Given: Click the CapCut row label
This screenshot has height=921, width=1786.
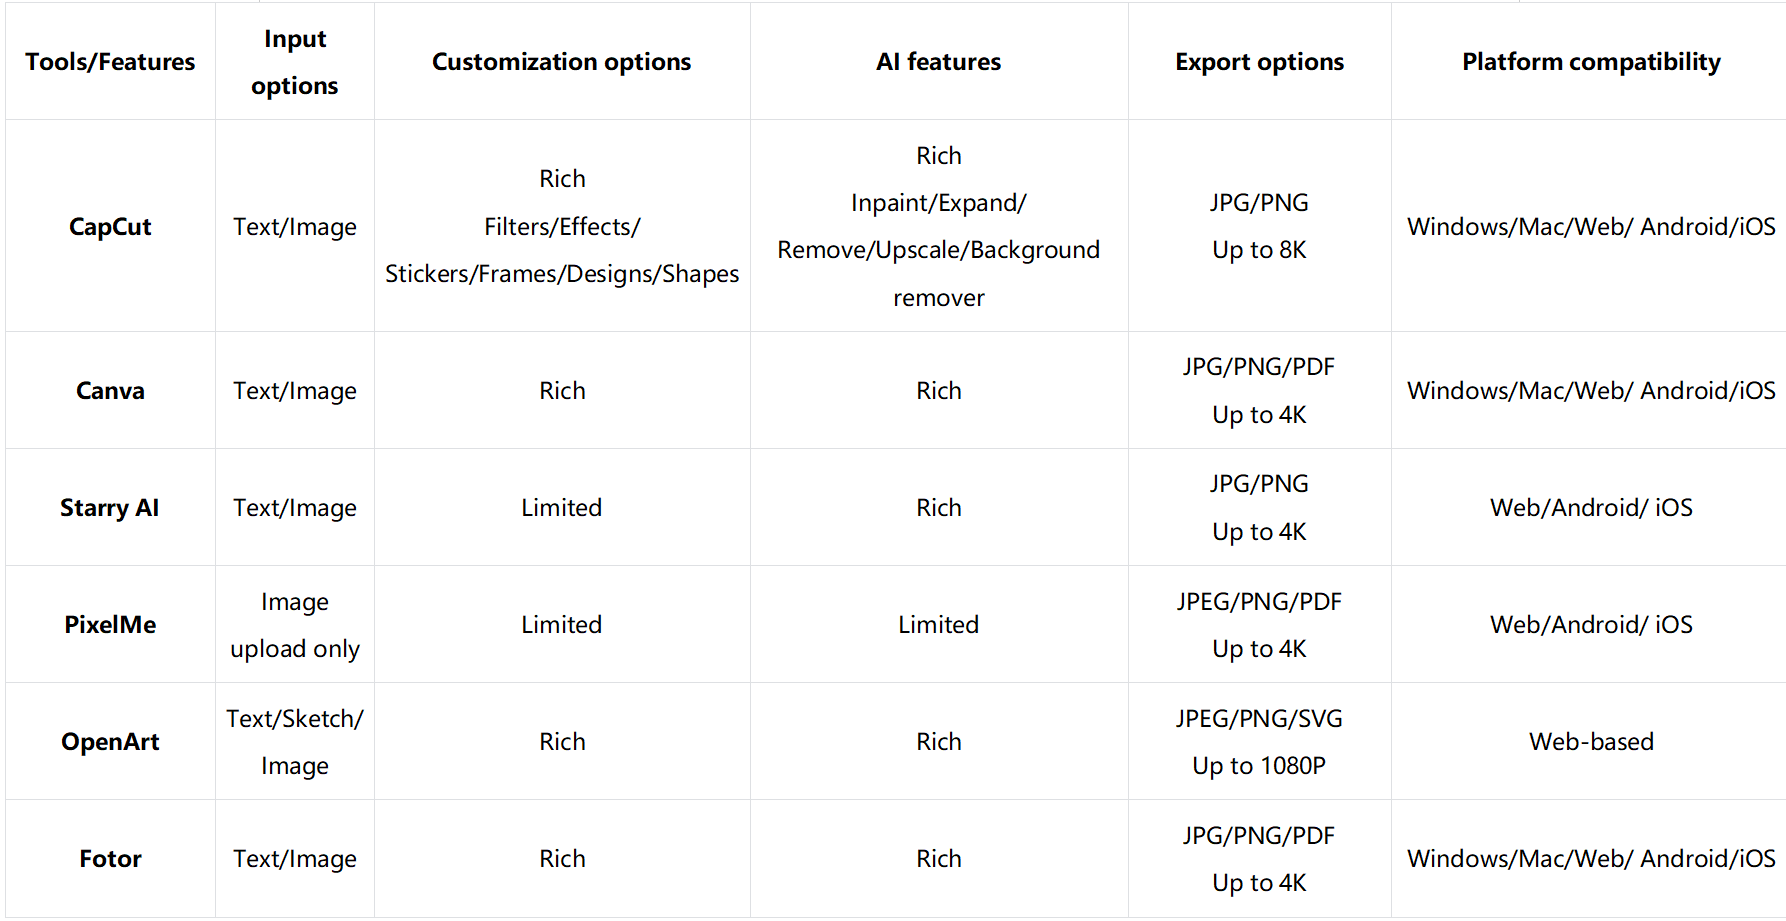Looking at the screenshot, I should coord(110,227).
